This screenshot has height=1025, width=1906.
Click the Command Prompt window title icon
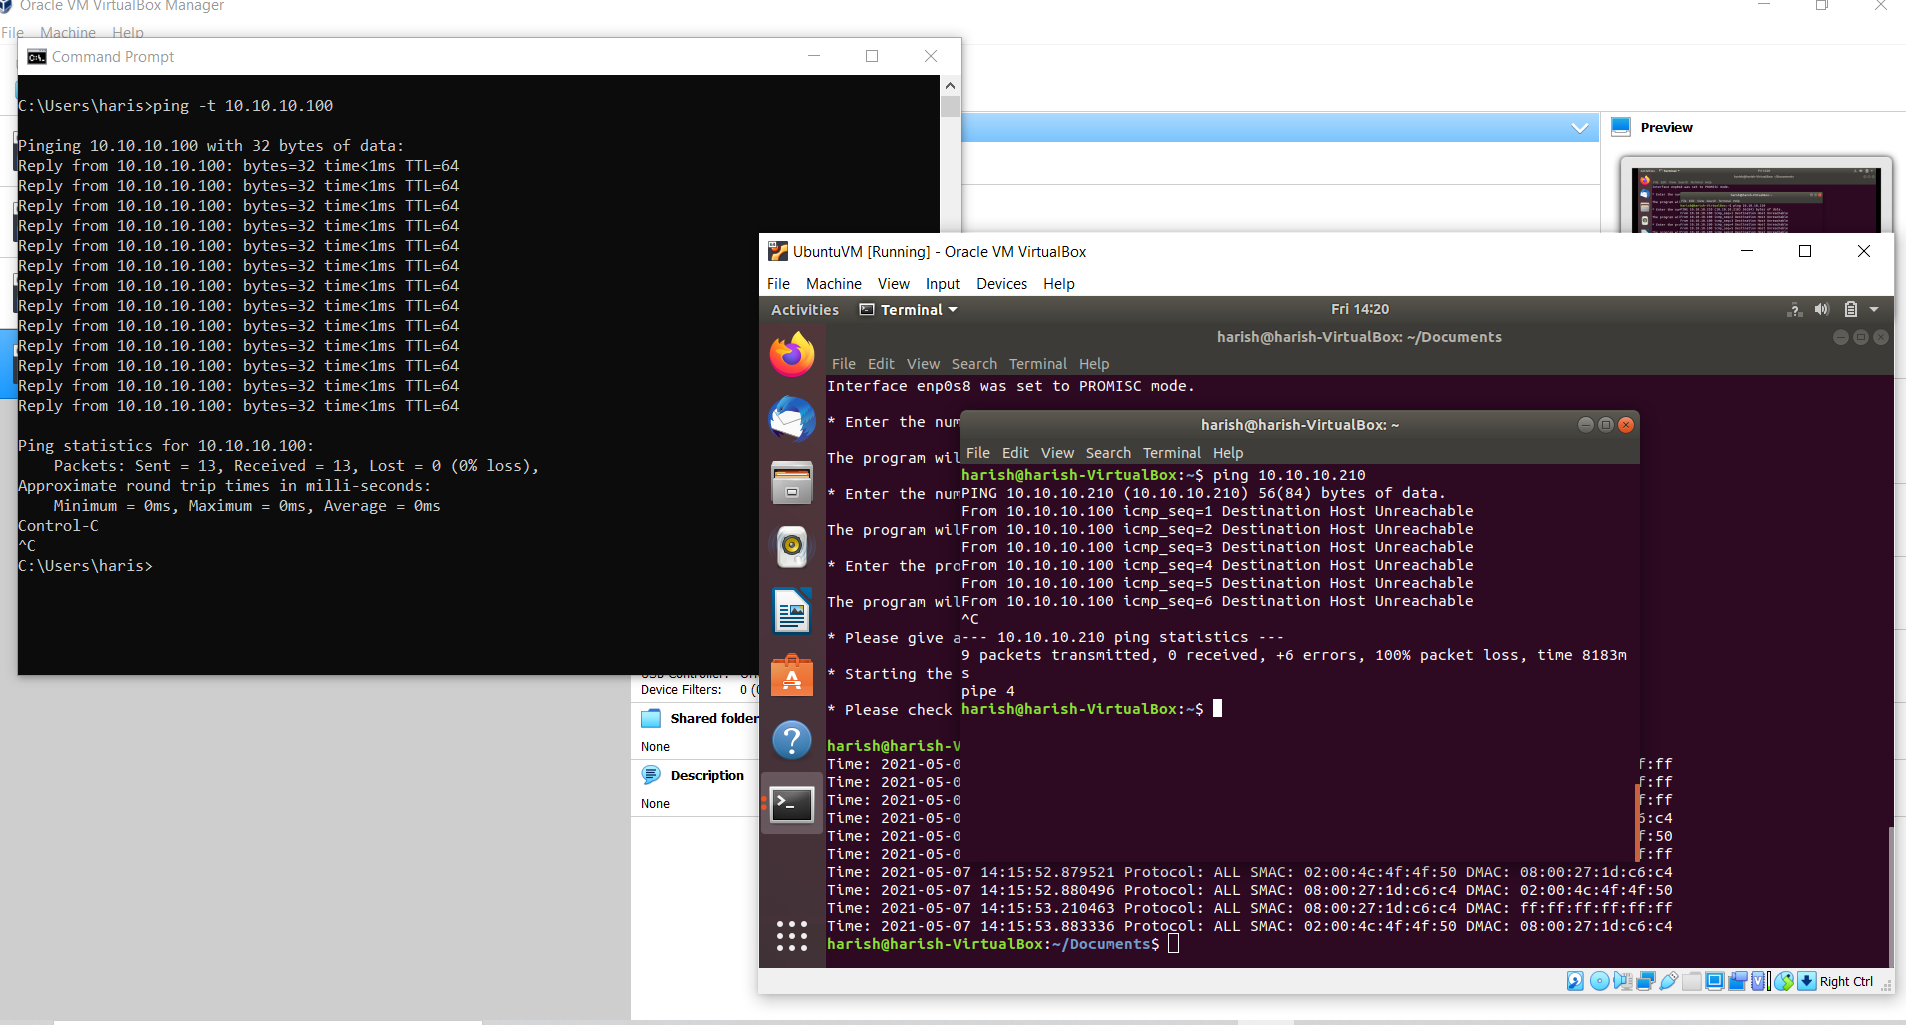[37, 57]
